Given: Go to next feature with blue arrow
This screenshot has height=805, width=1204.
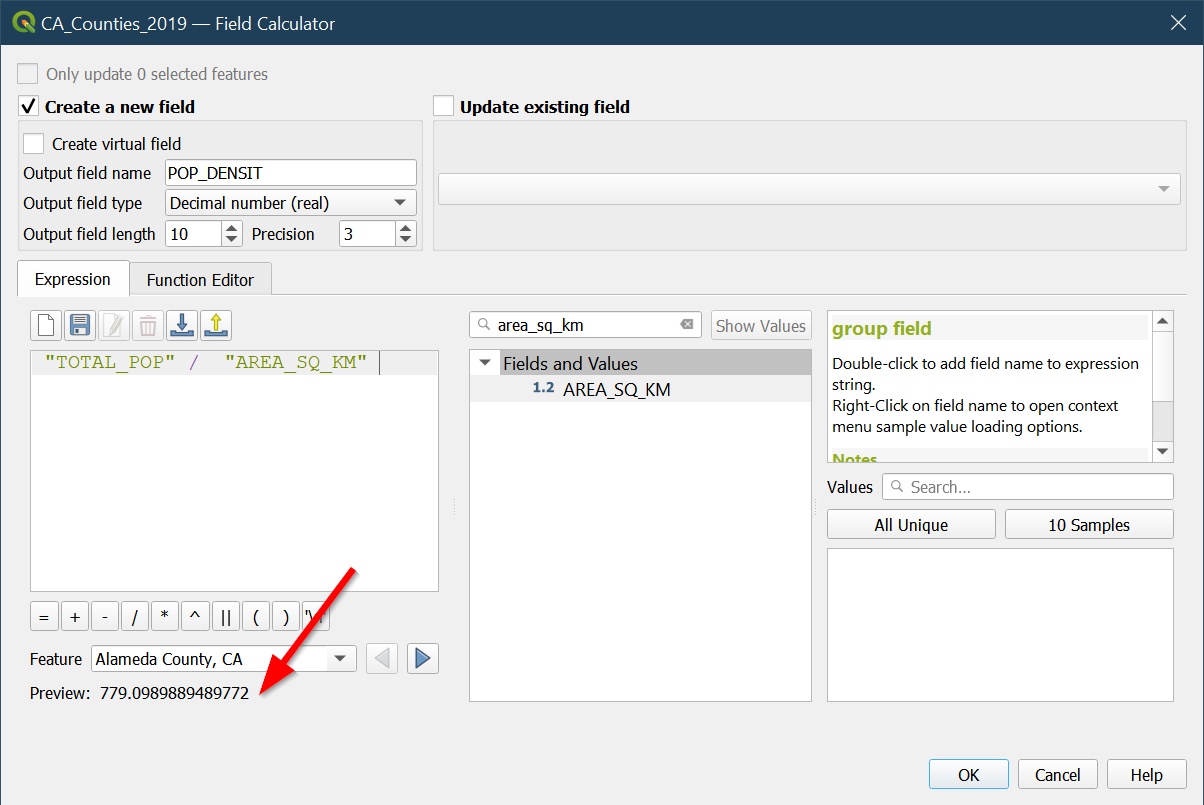Looking at the screenshot, I should tap(422, 658).
